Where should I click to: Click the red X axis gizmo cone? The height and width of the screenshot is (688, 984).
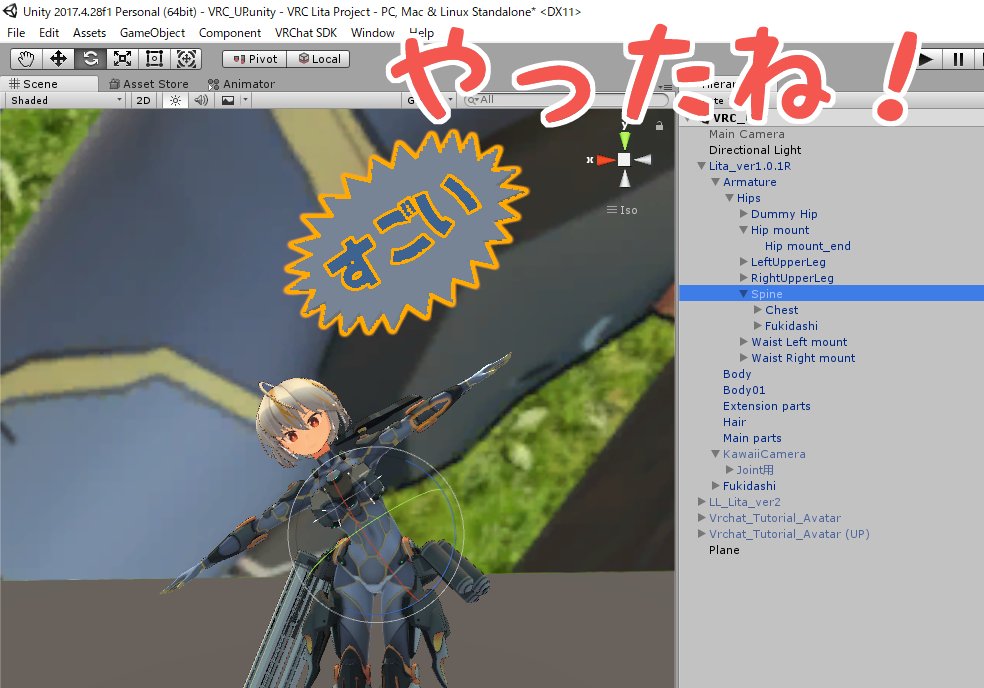[x=606, y=160]
